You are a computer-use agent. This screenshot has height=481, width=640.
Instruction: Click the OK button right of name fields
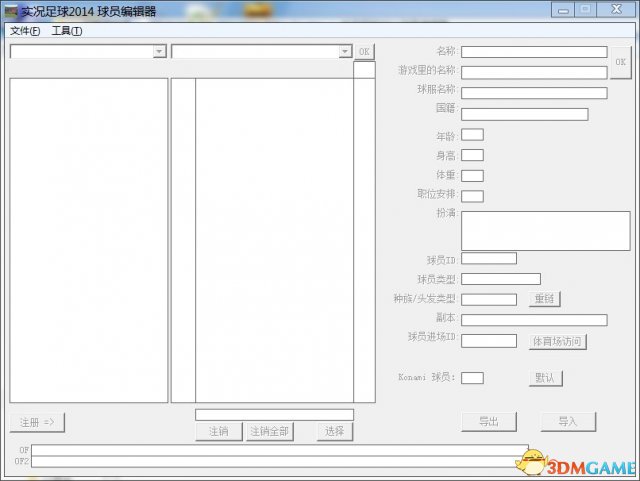620,62
